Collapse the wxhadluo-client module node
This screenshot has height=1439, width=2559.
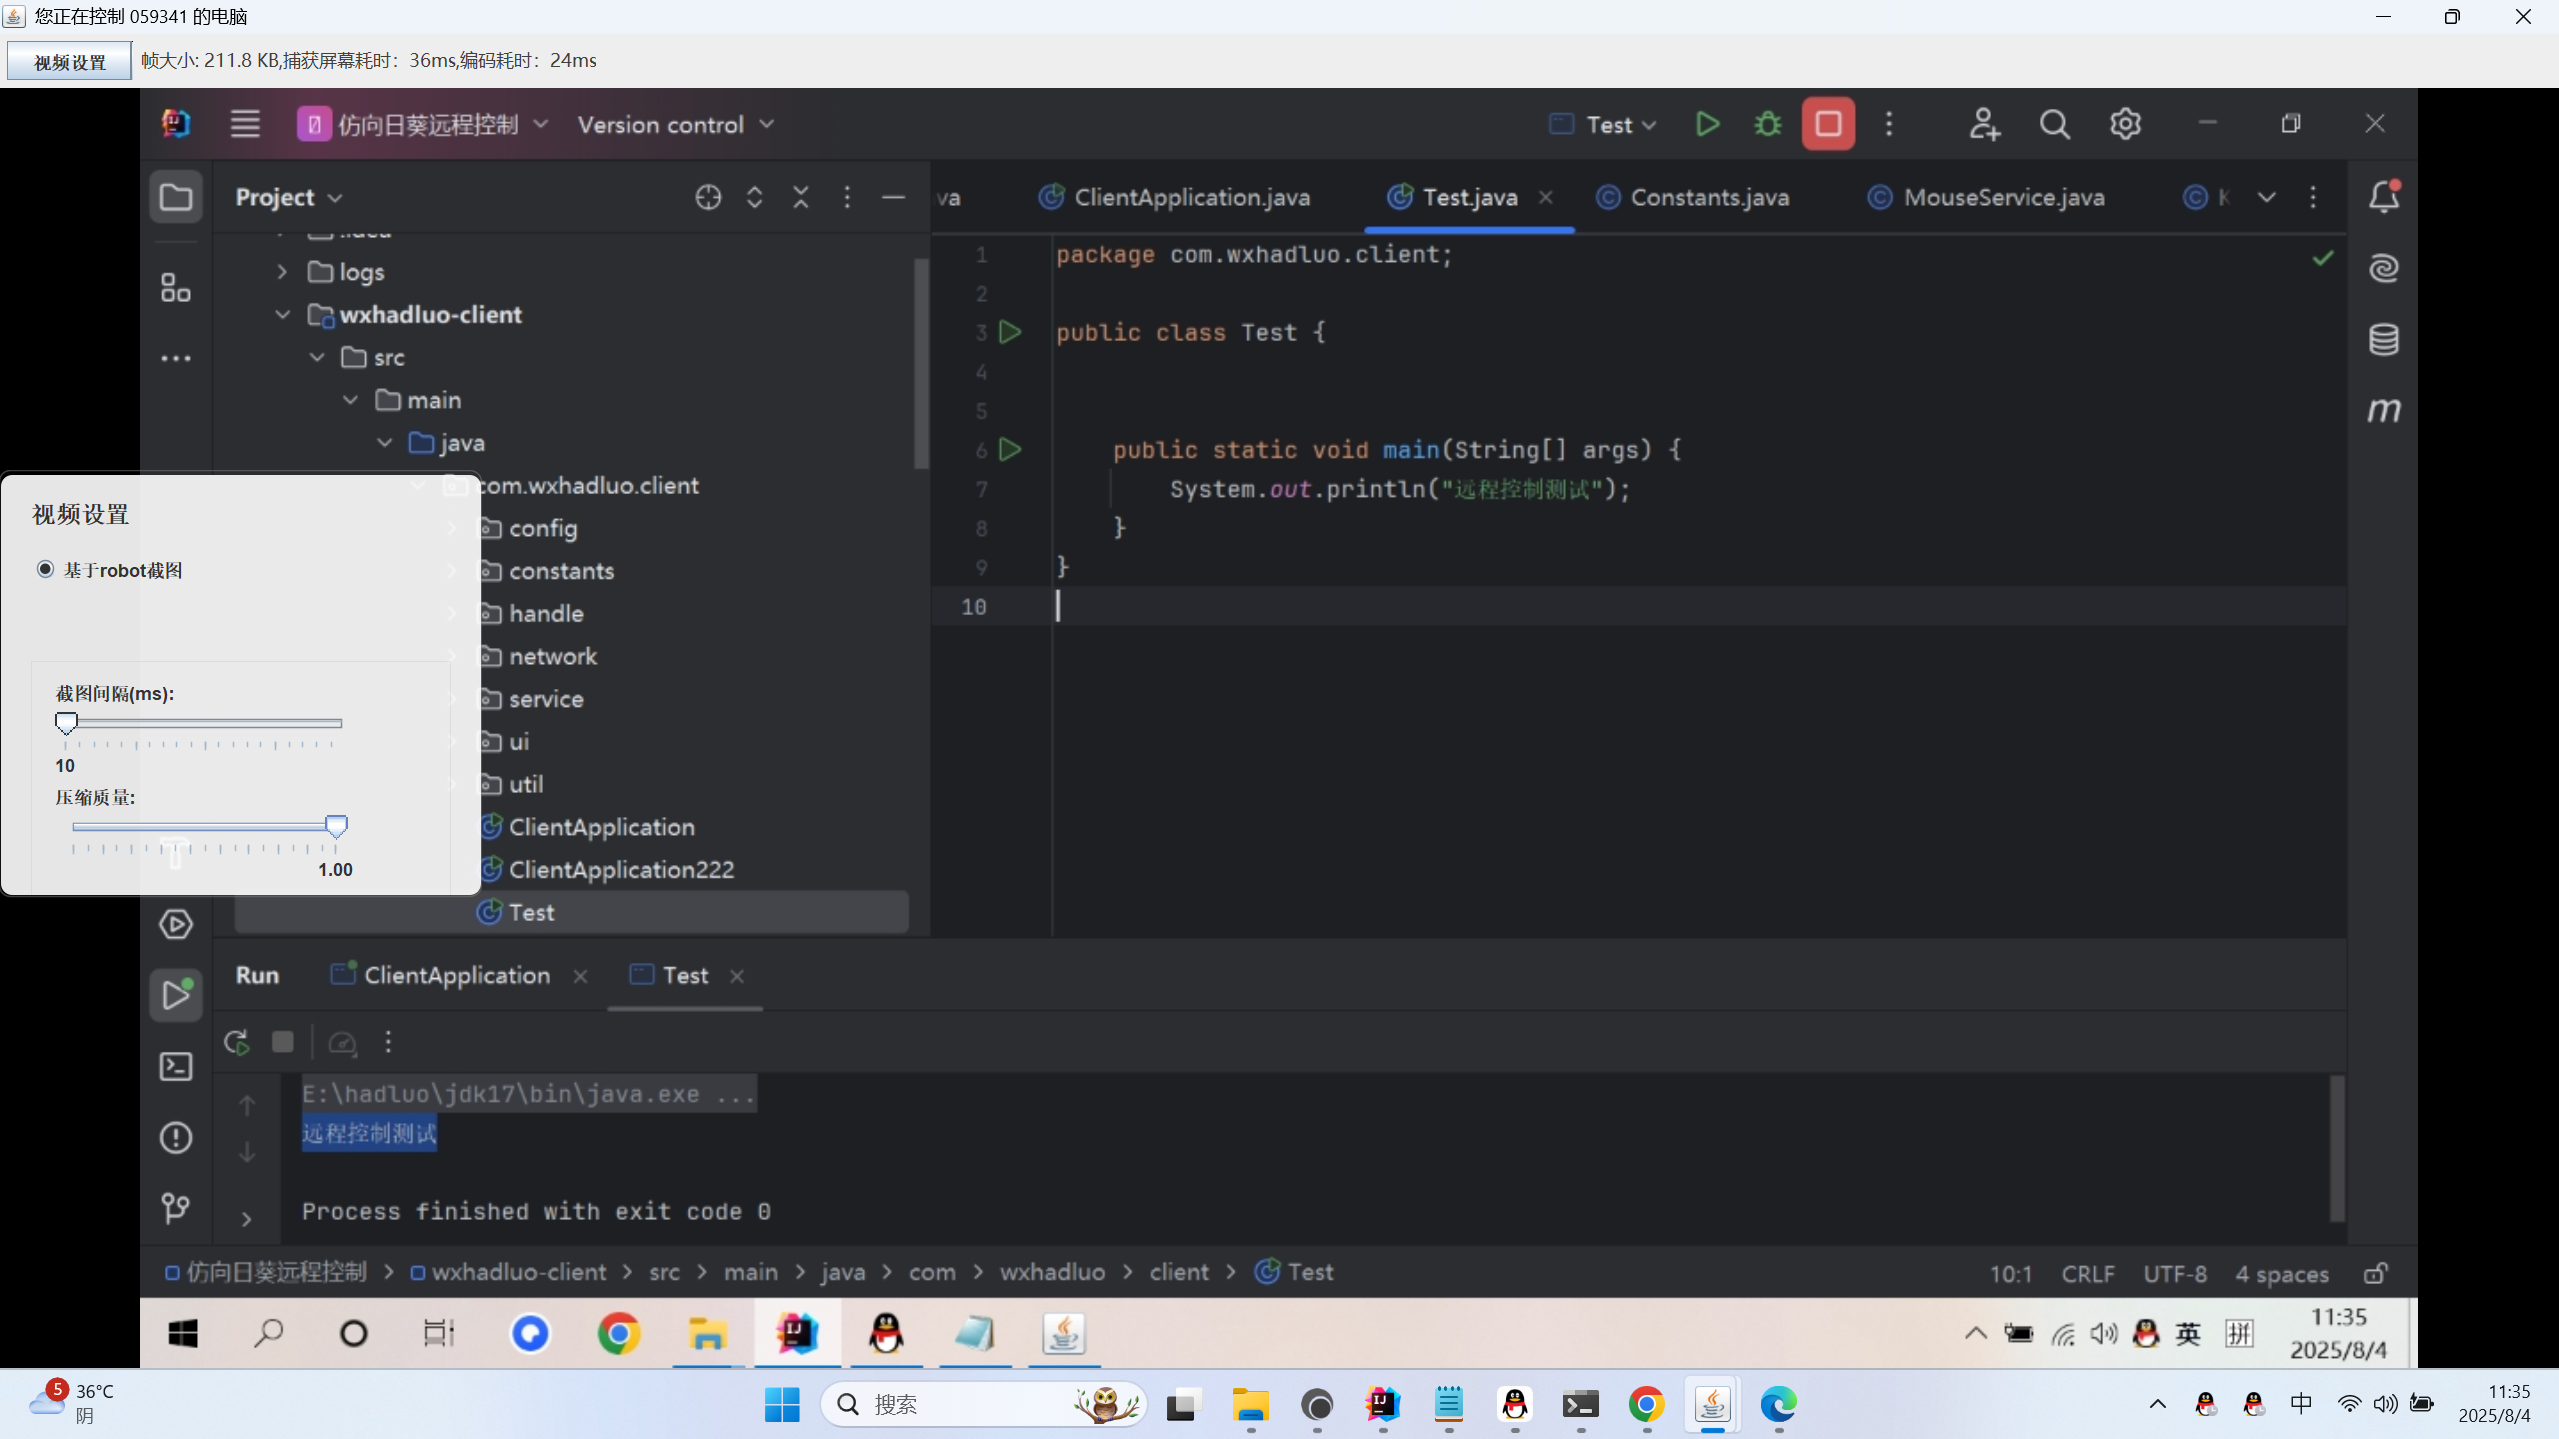pos(282,314)
